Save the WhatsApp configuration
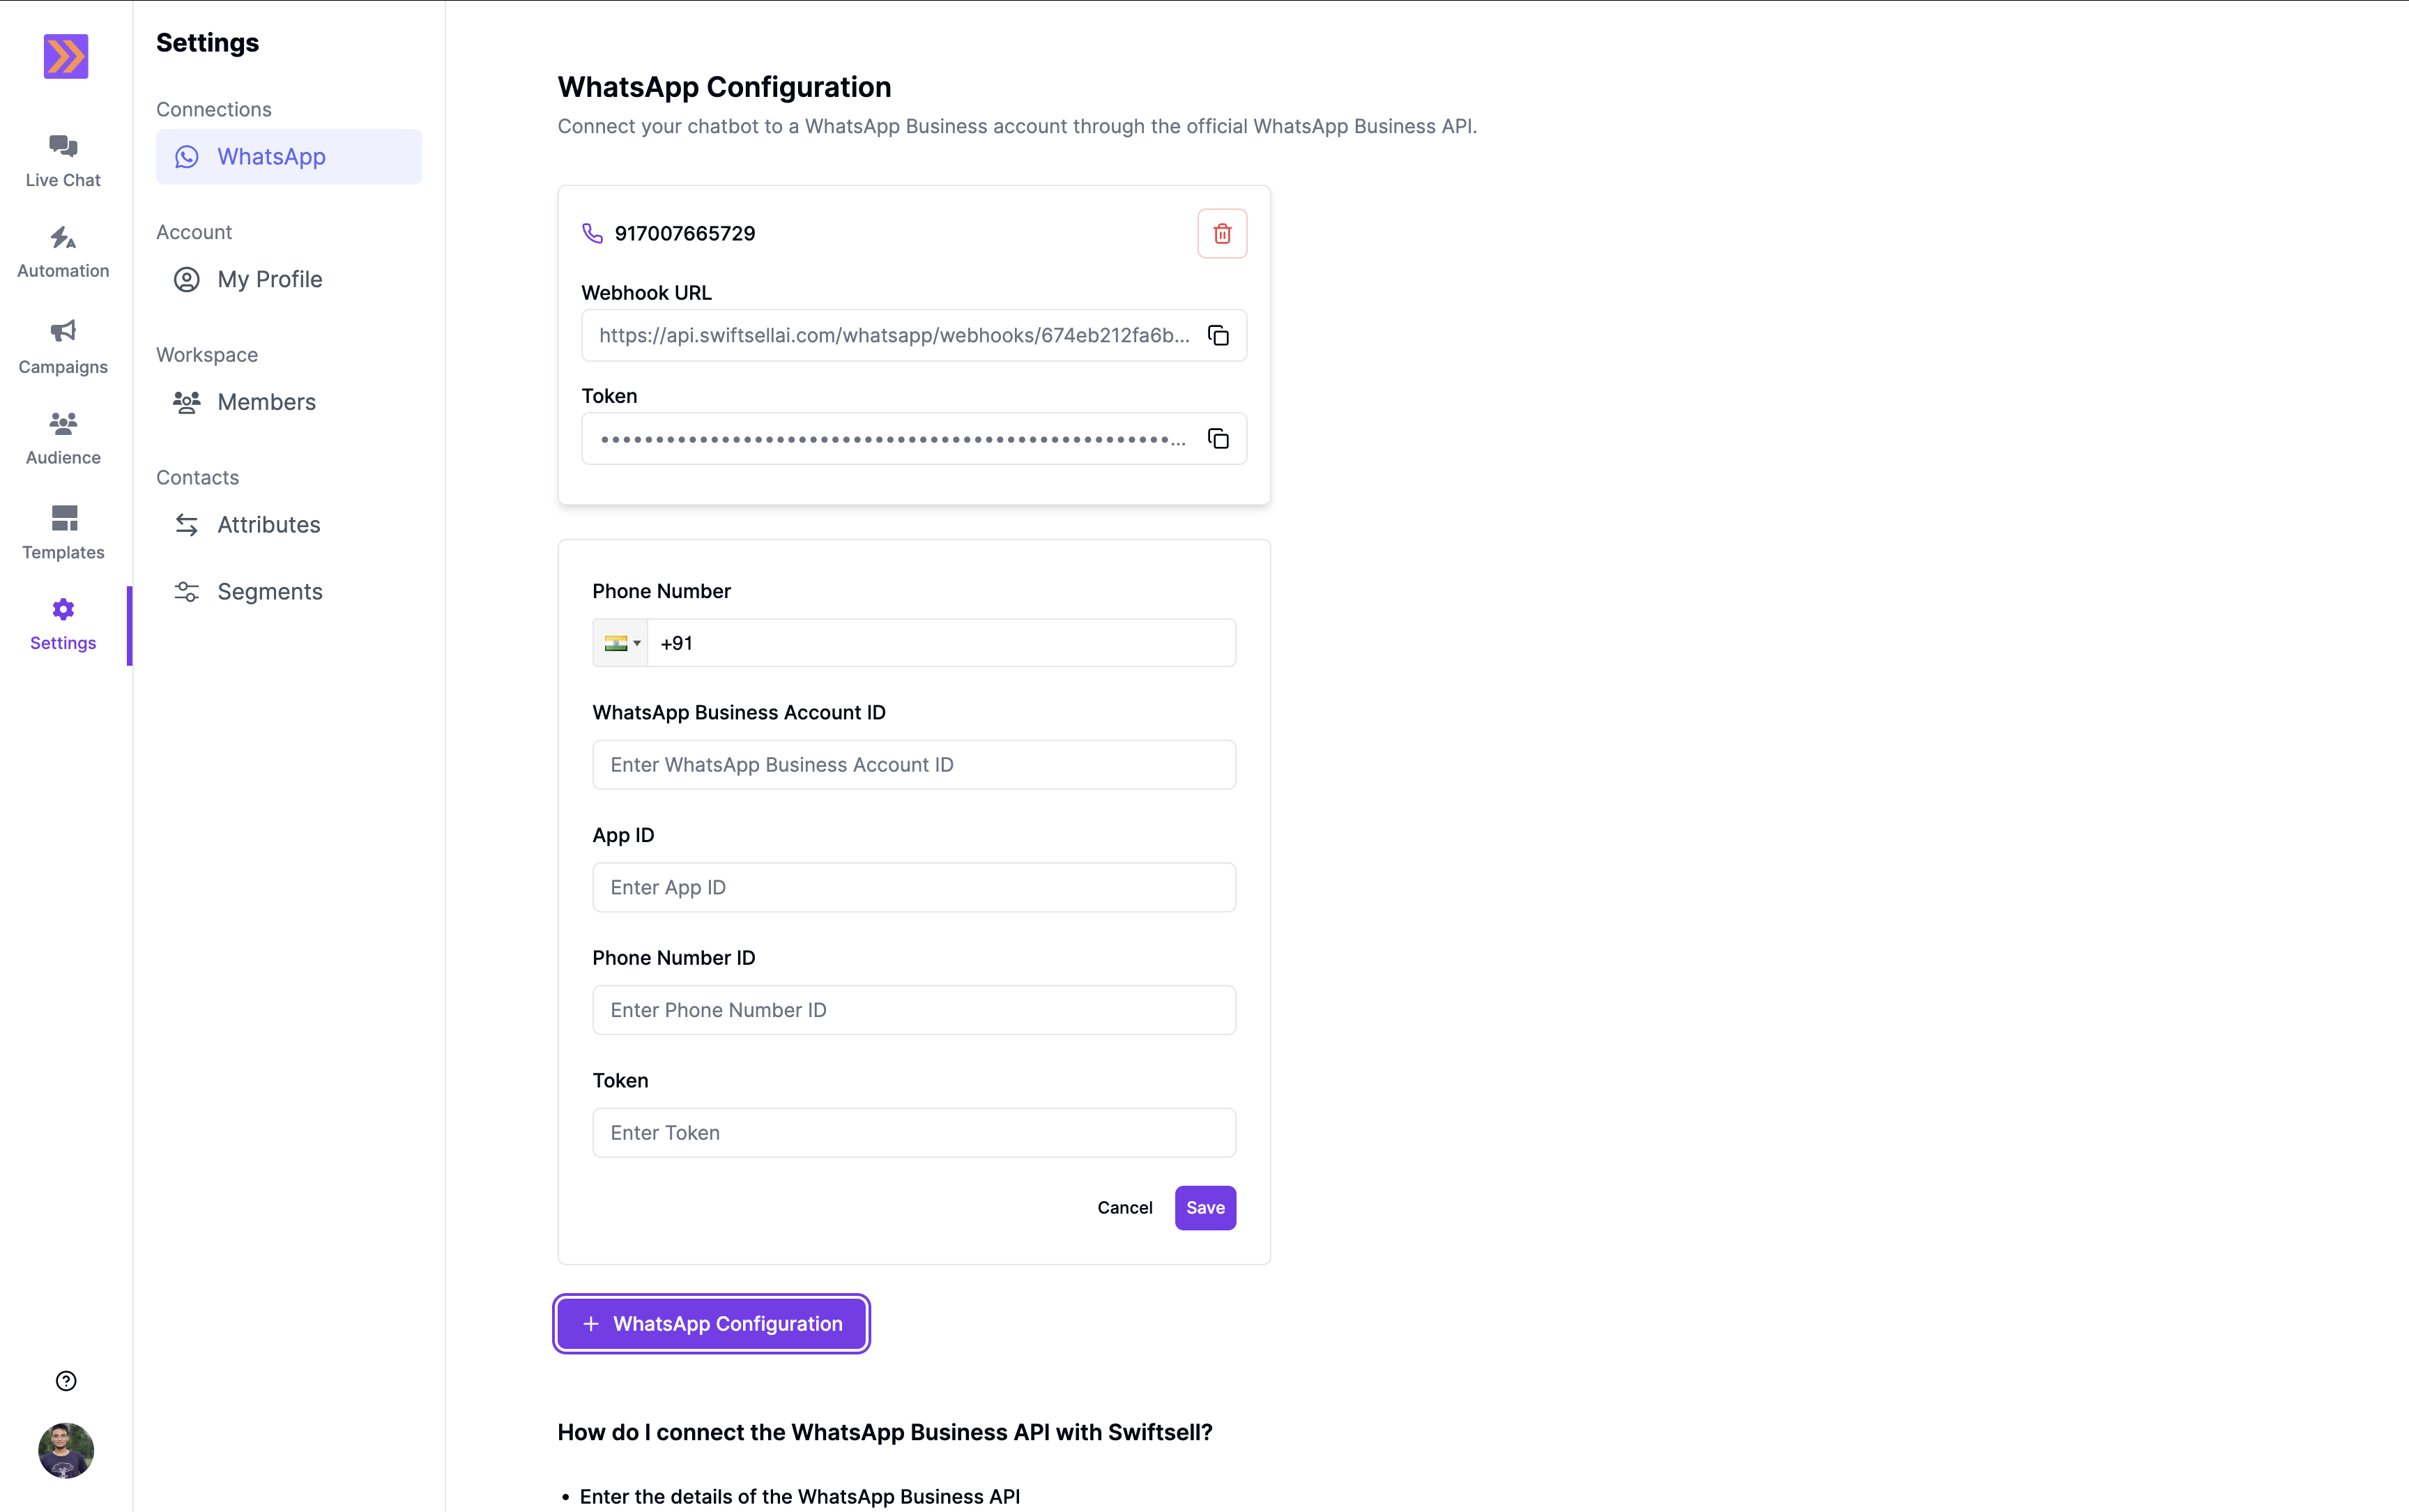 [1204, 1207]
